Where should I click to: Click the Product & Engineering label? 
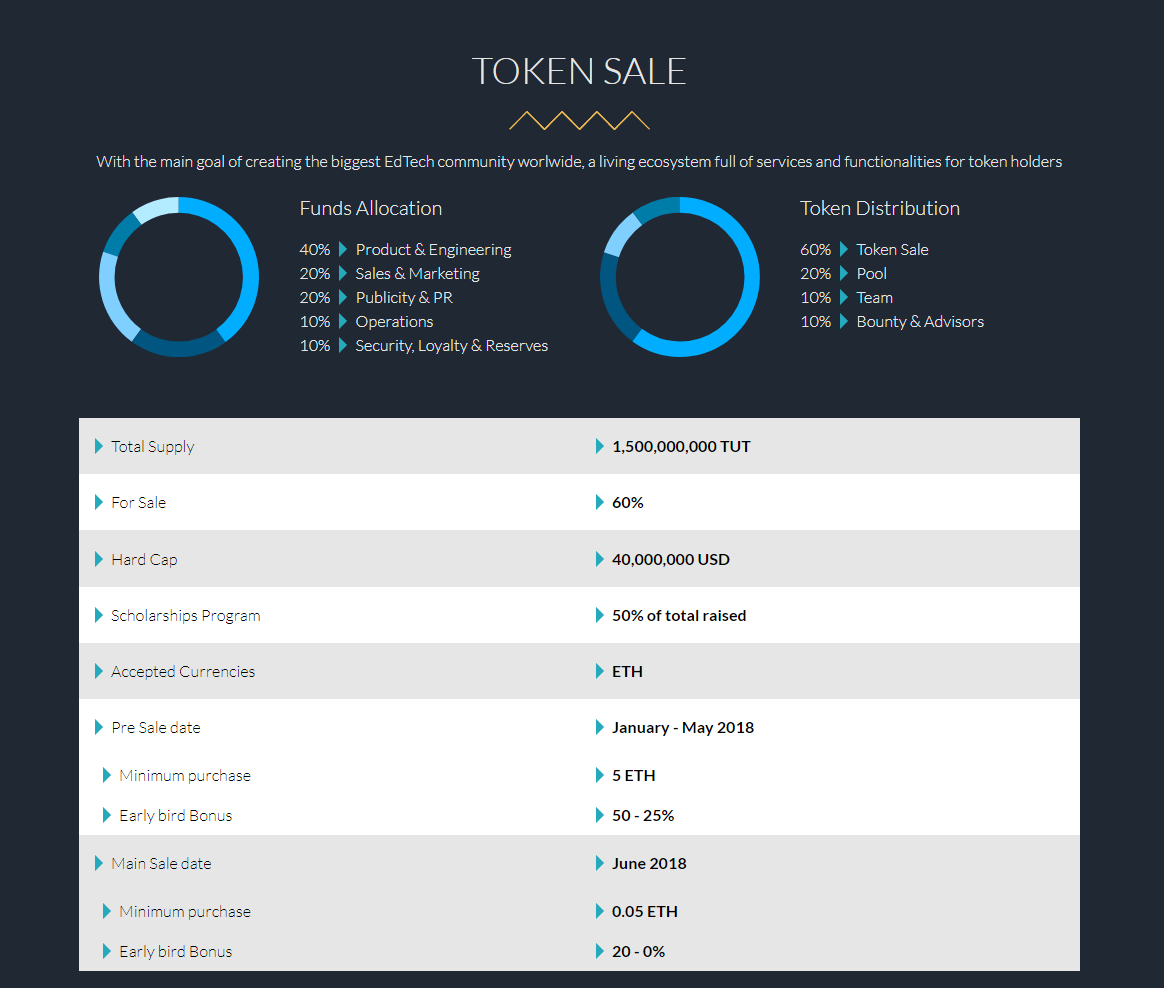click(434, 249)
